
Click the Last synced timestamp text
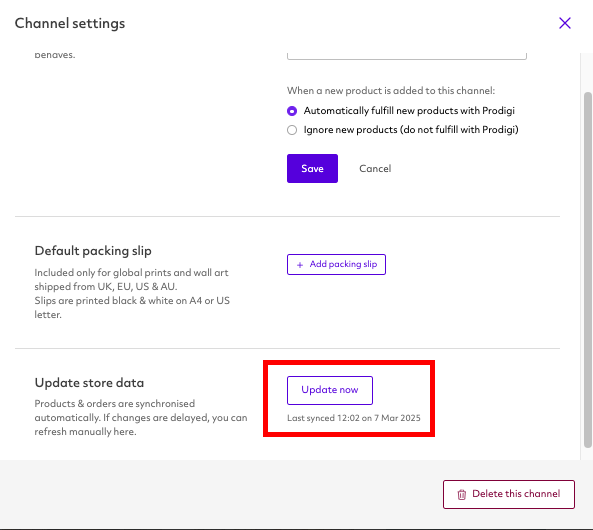click(x=353, y=418)
